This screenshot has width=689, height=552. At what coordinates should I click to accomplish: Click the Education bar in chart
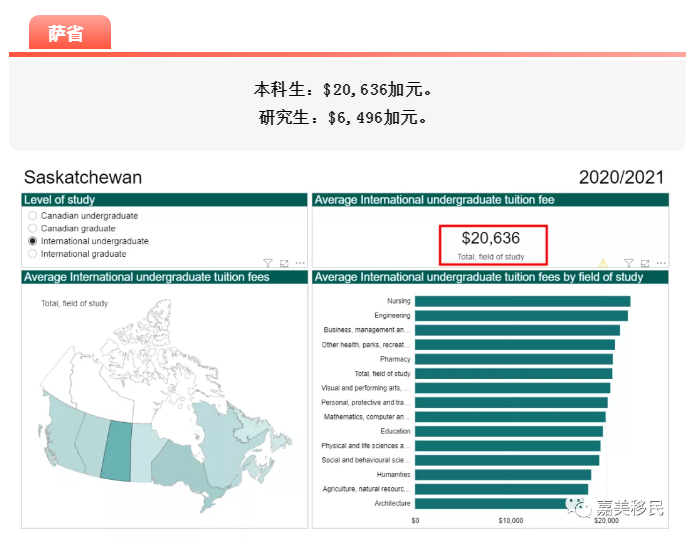(508, 432)
